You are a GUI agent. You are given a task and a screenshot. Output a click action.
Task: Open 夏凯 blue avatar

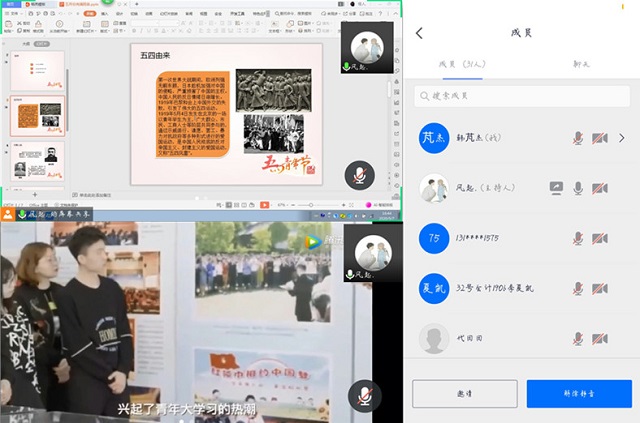(x=434, y=288)
